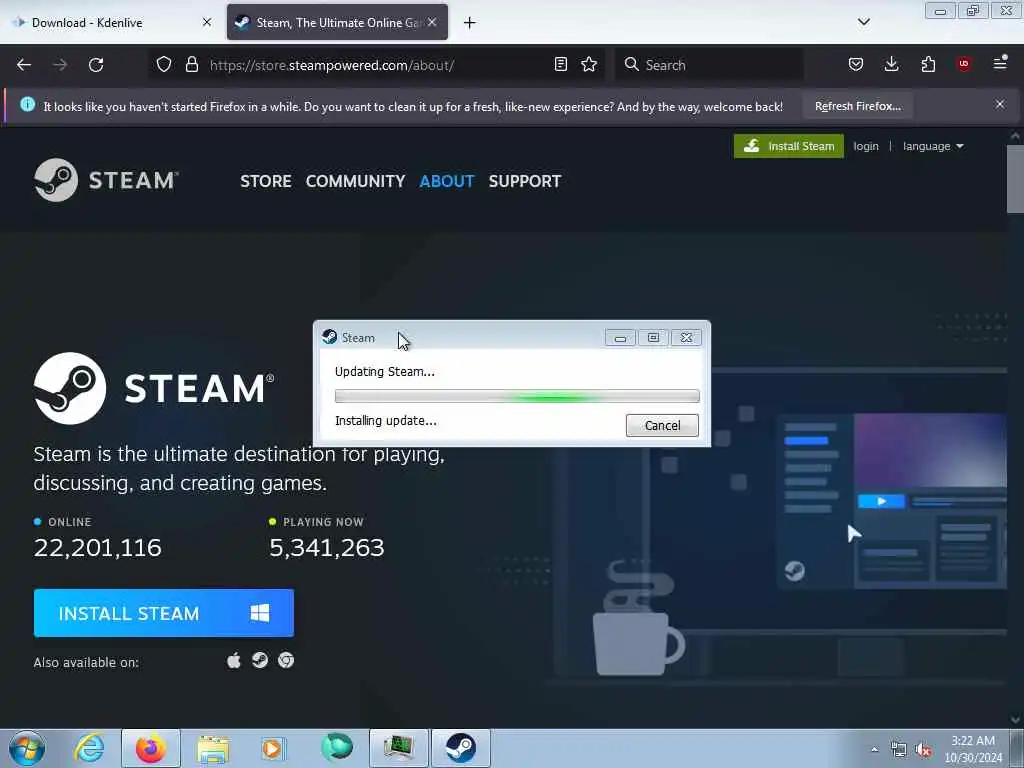The width and height of the screenshot is (1024, 768).
Task: Open a new tab with the plus icon
Action: pos(470,23)
